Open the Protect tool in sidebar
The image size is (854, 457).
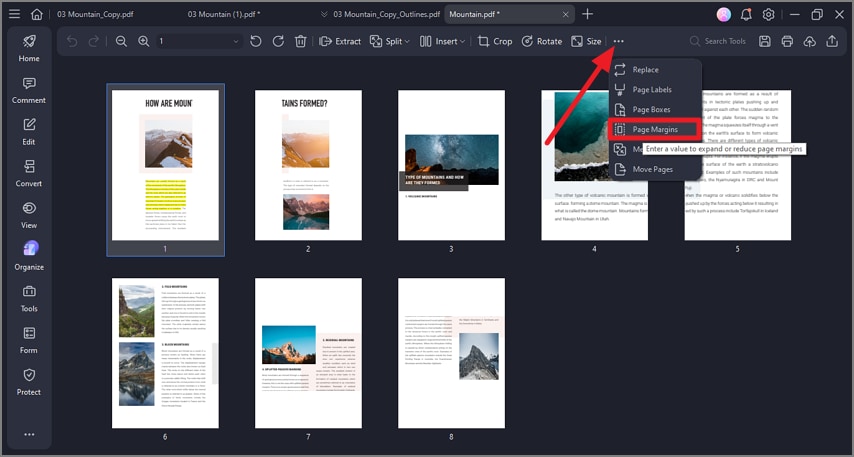pyautogui.click(x=29, y=382)
